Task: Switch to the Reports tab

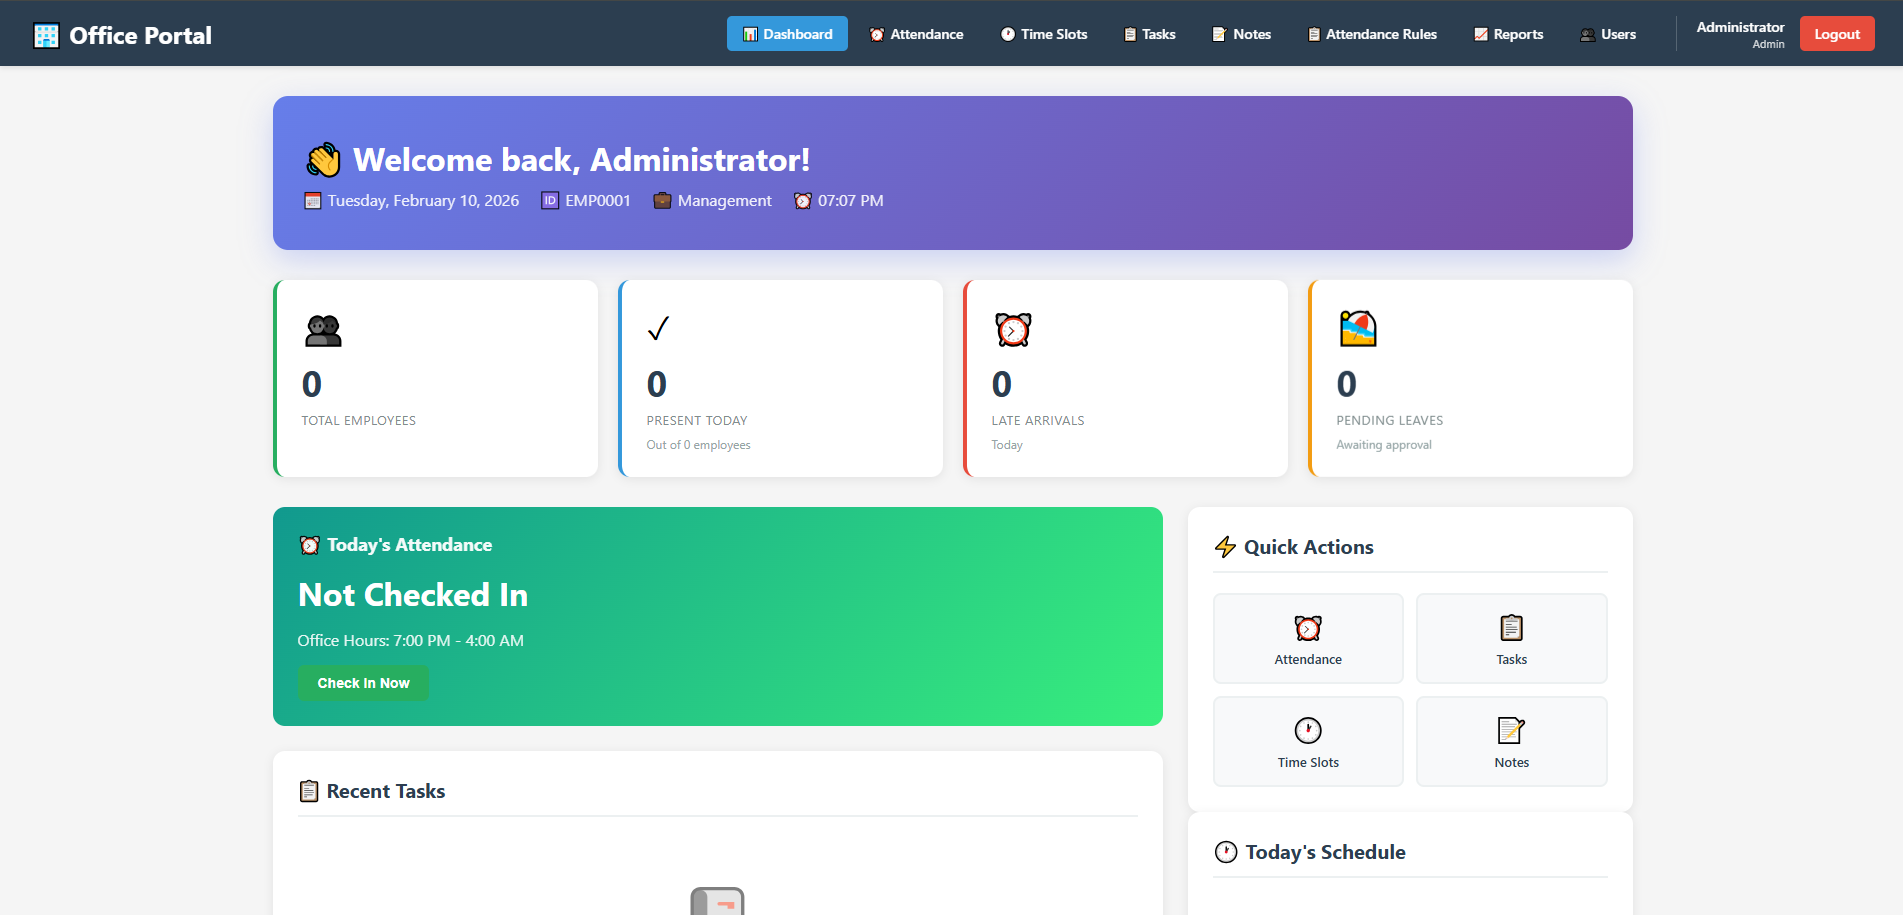Action: (1507, 33)
